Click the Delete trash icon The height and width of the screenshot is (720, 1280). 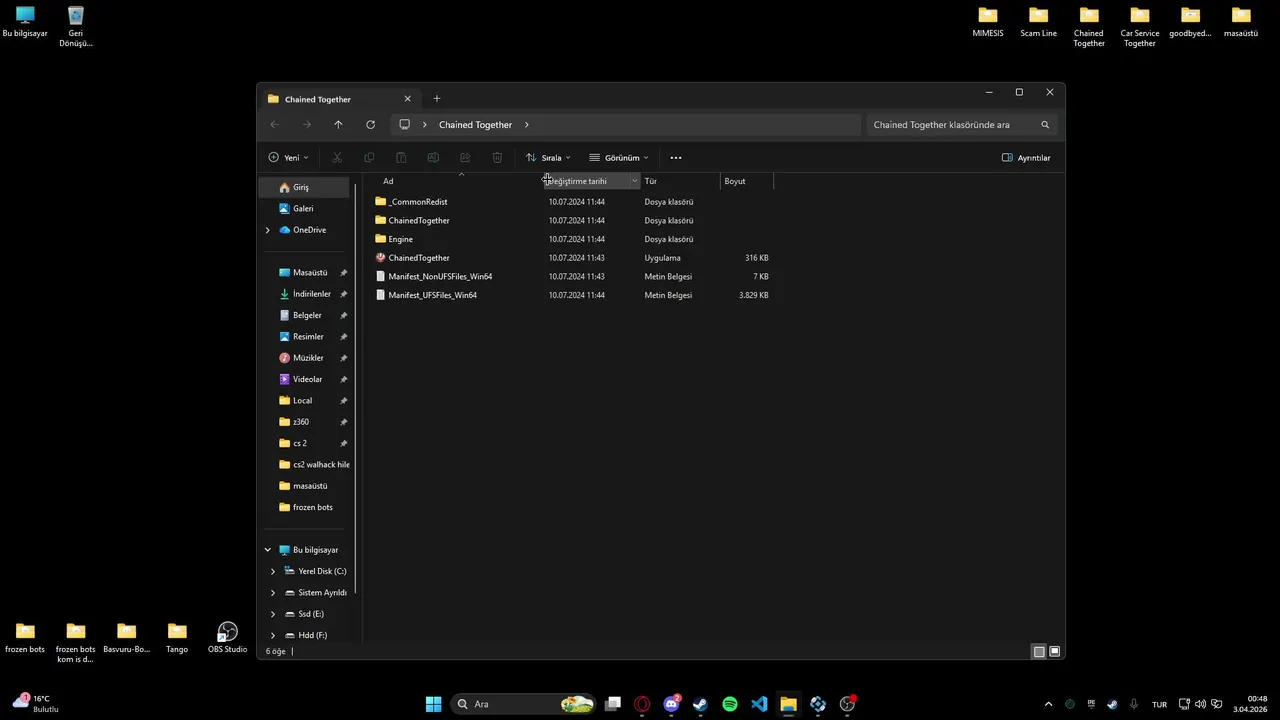(x=497, y=158)
